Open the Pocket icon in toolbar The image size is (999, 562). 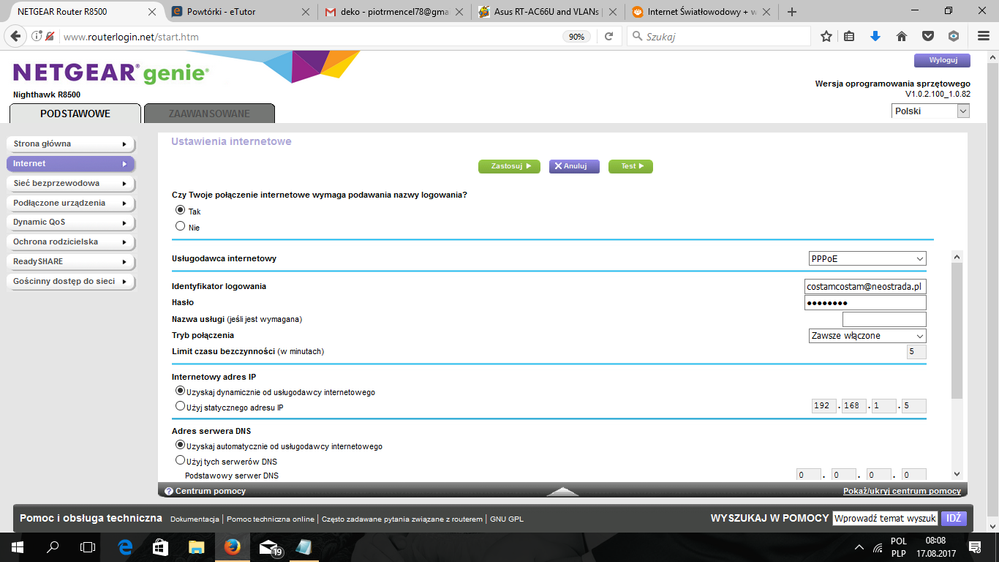928,36
